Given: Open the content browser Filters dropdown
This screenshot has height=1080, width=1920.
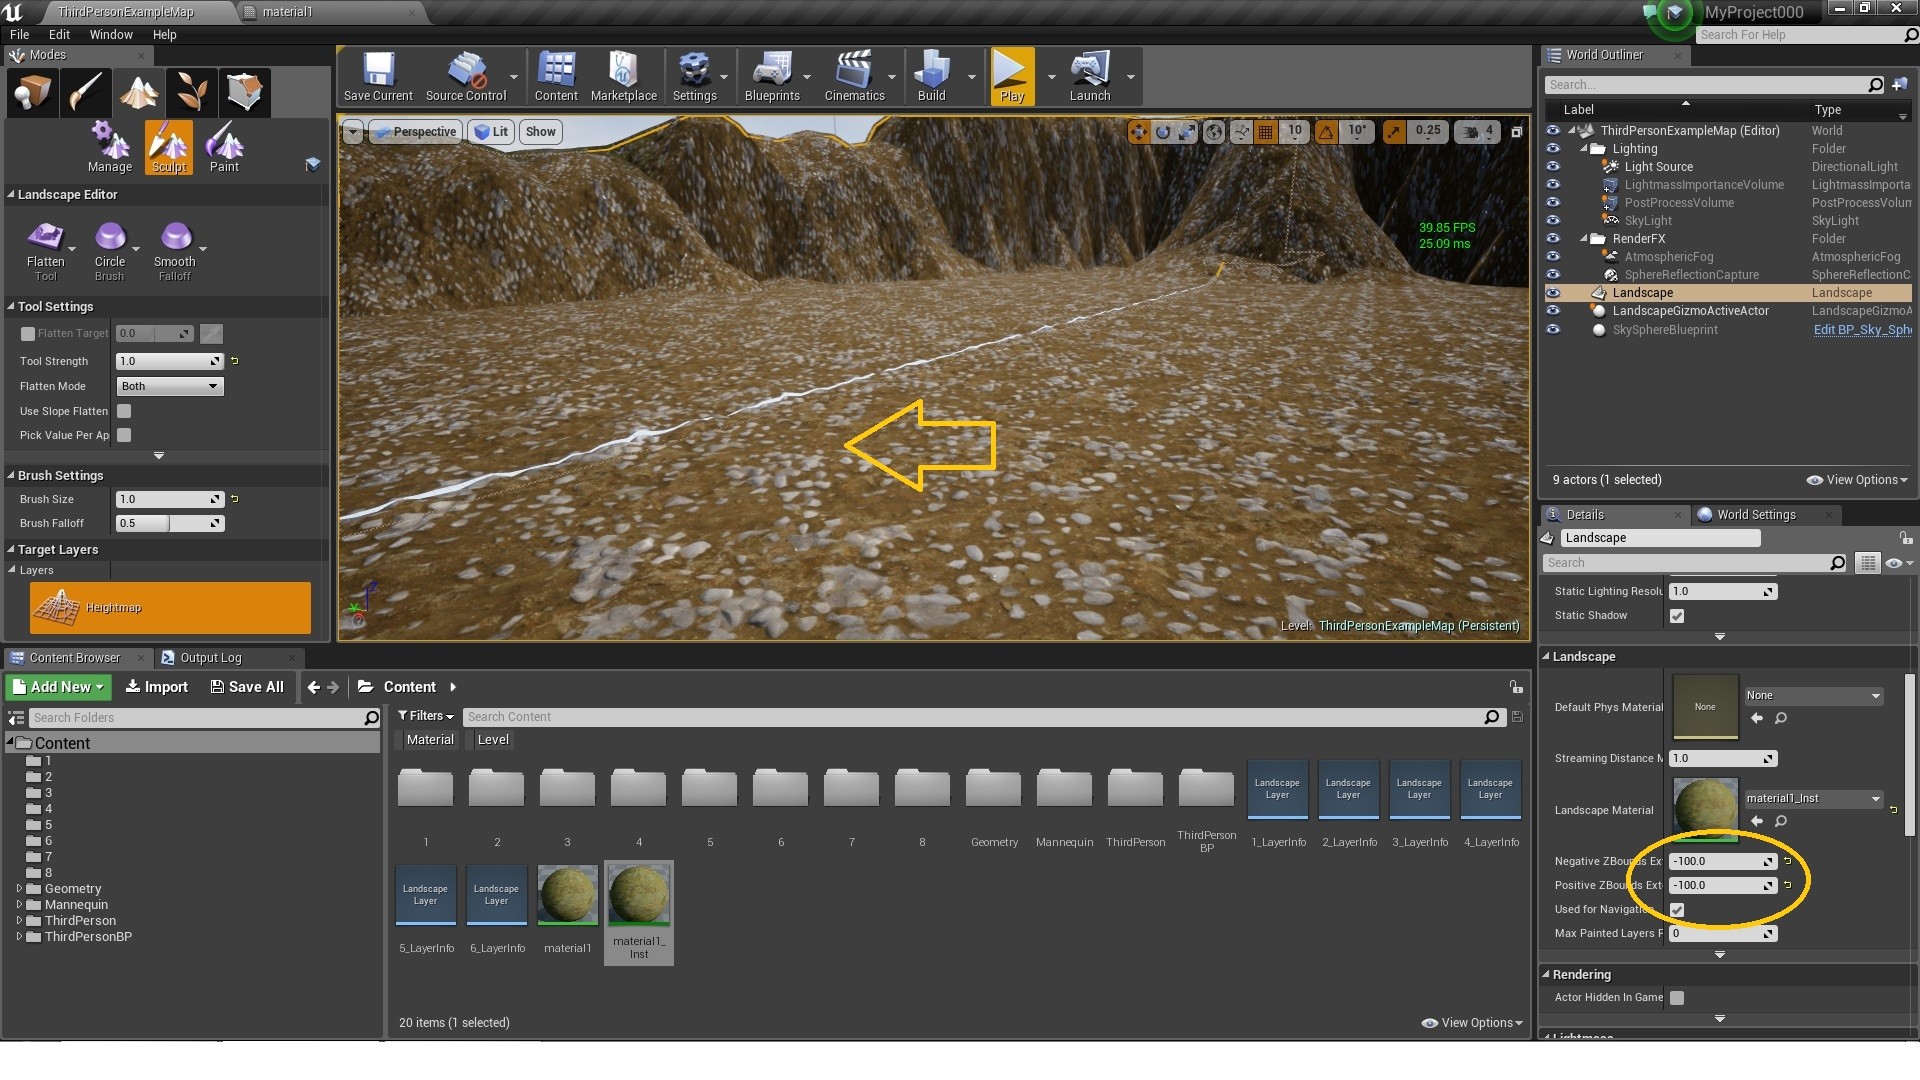Looking at the screenshot, I should 426,716.
